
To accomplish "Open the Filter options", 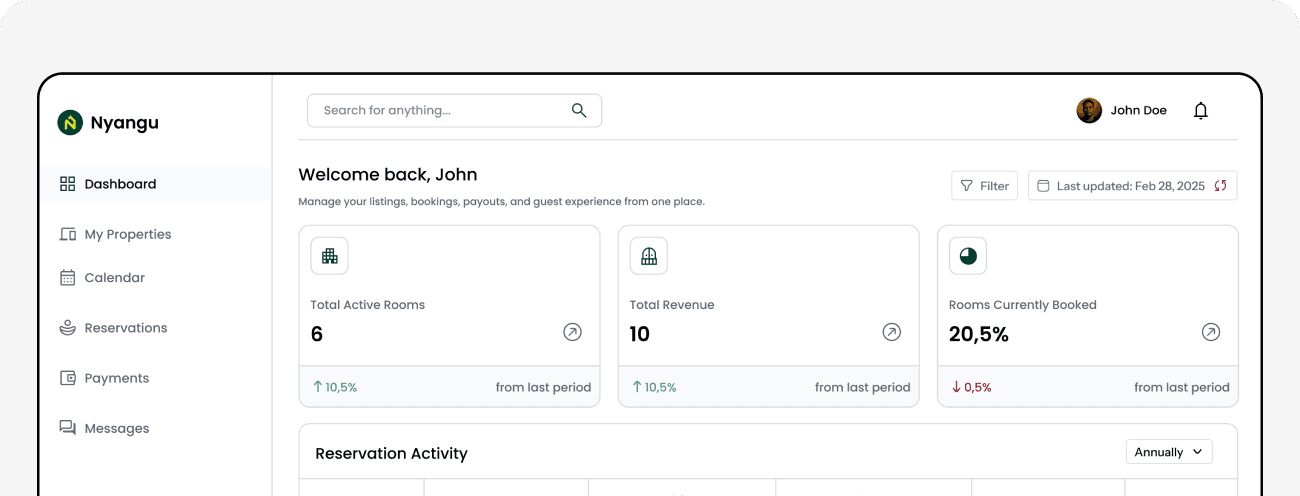I will pos(984,186).
